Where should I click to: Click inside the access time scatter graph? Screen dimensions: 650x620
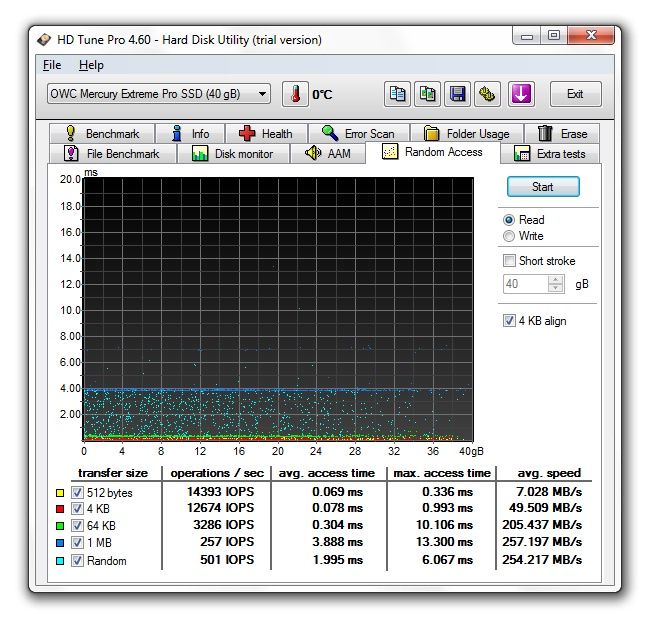(x=278, y=309)
